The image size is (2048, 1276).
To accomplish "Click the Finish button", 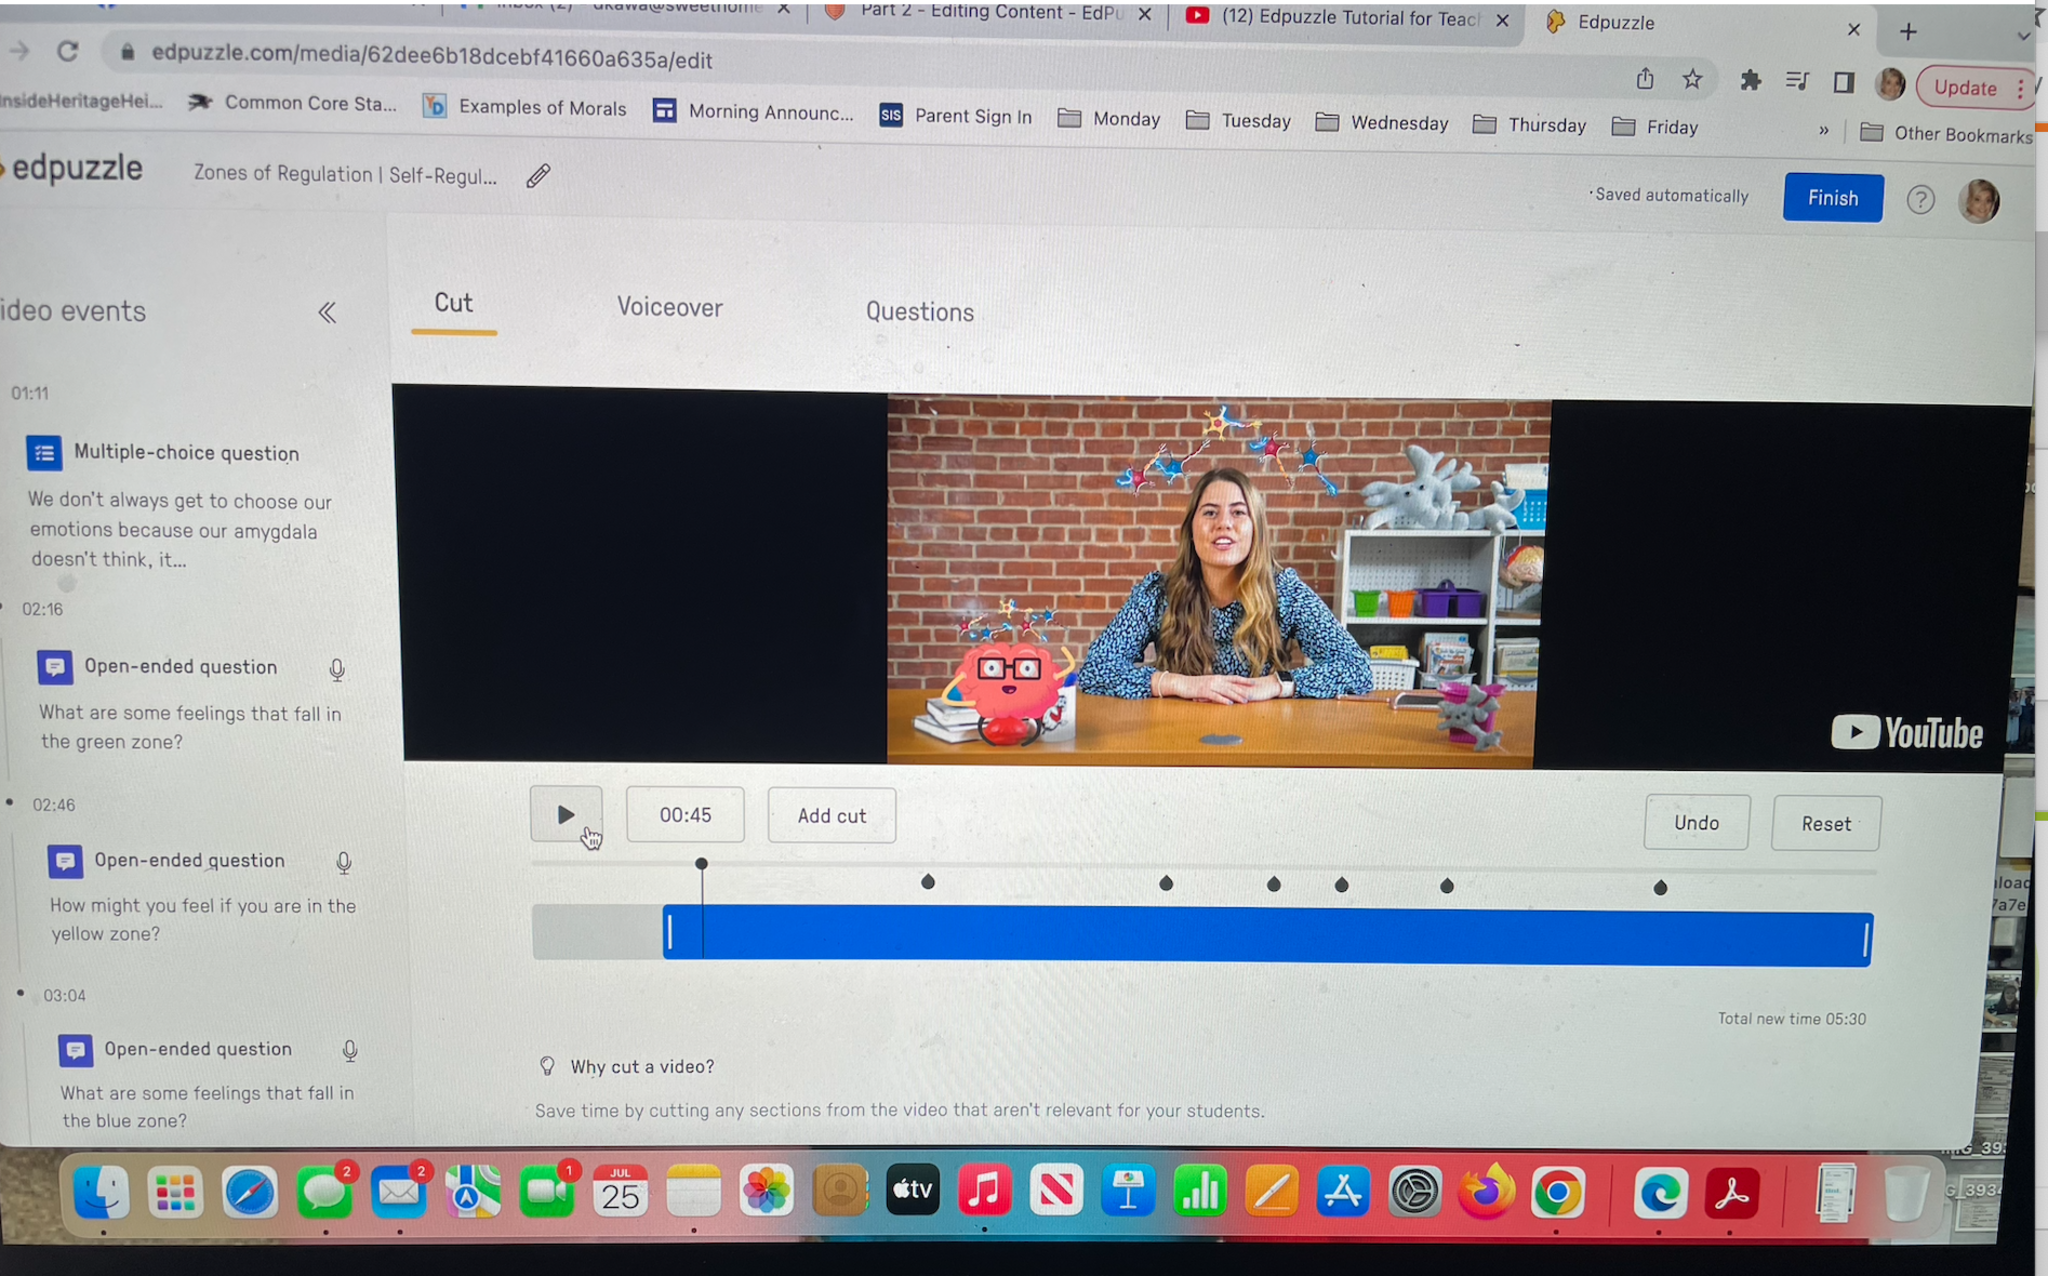I will pos(1832,198).
